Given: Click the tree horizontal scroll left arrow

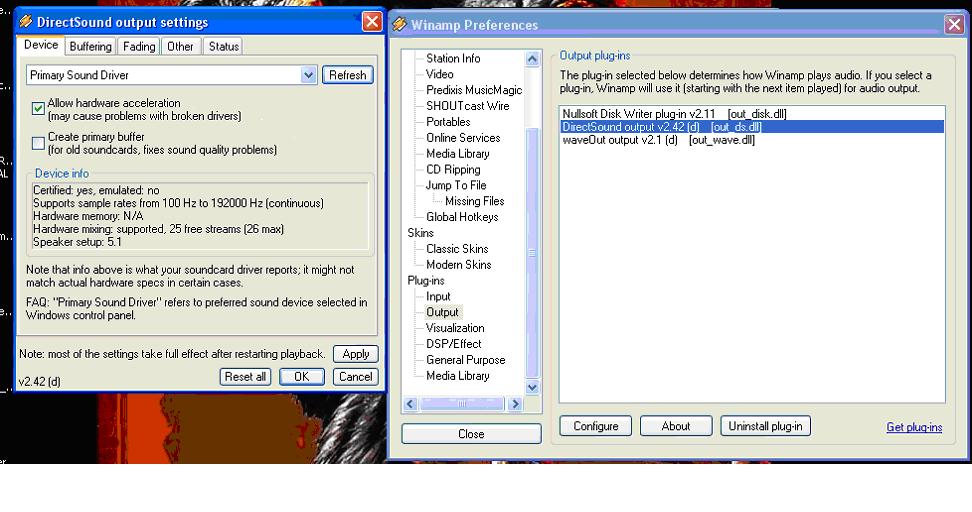Looking at the screenshot, I should (x=410, y=404).
